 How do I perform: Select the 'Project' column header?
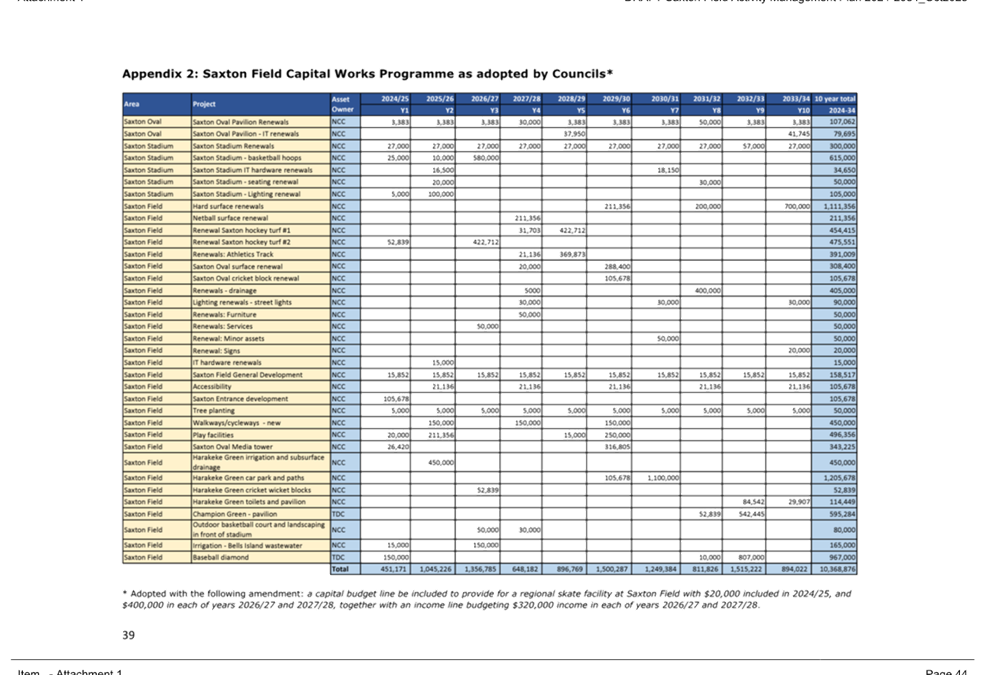tap(260, 104)
